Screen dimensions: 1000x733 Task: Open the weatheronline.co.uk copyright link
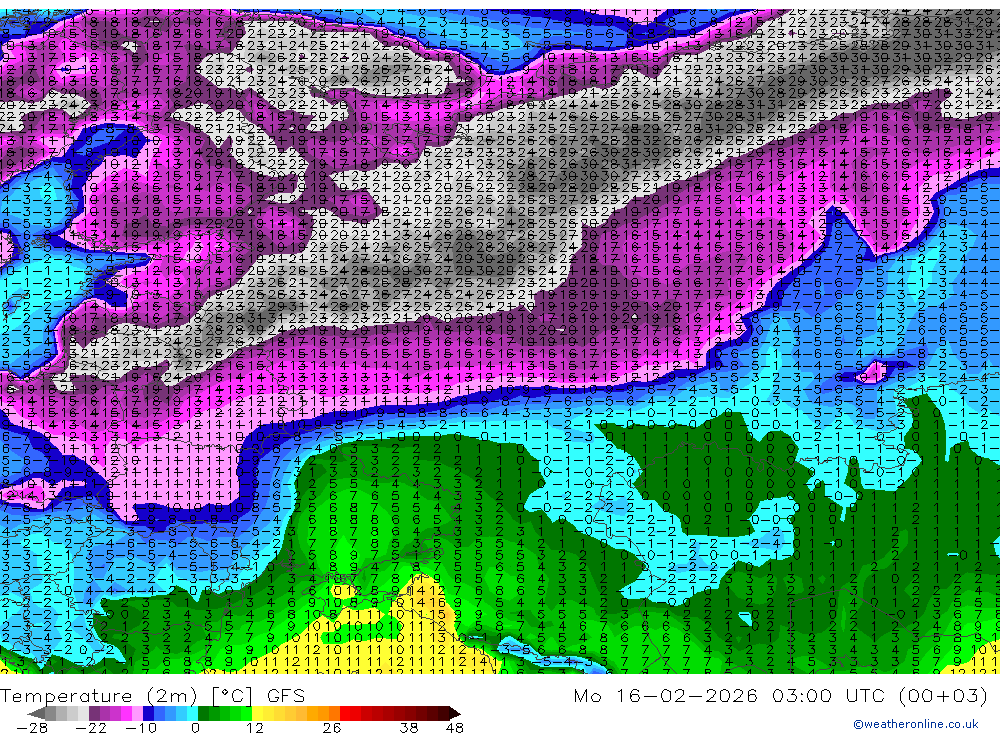(x=915, y=724)
